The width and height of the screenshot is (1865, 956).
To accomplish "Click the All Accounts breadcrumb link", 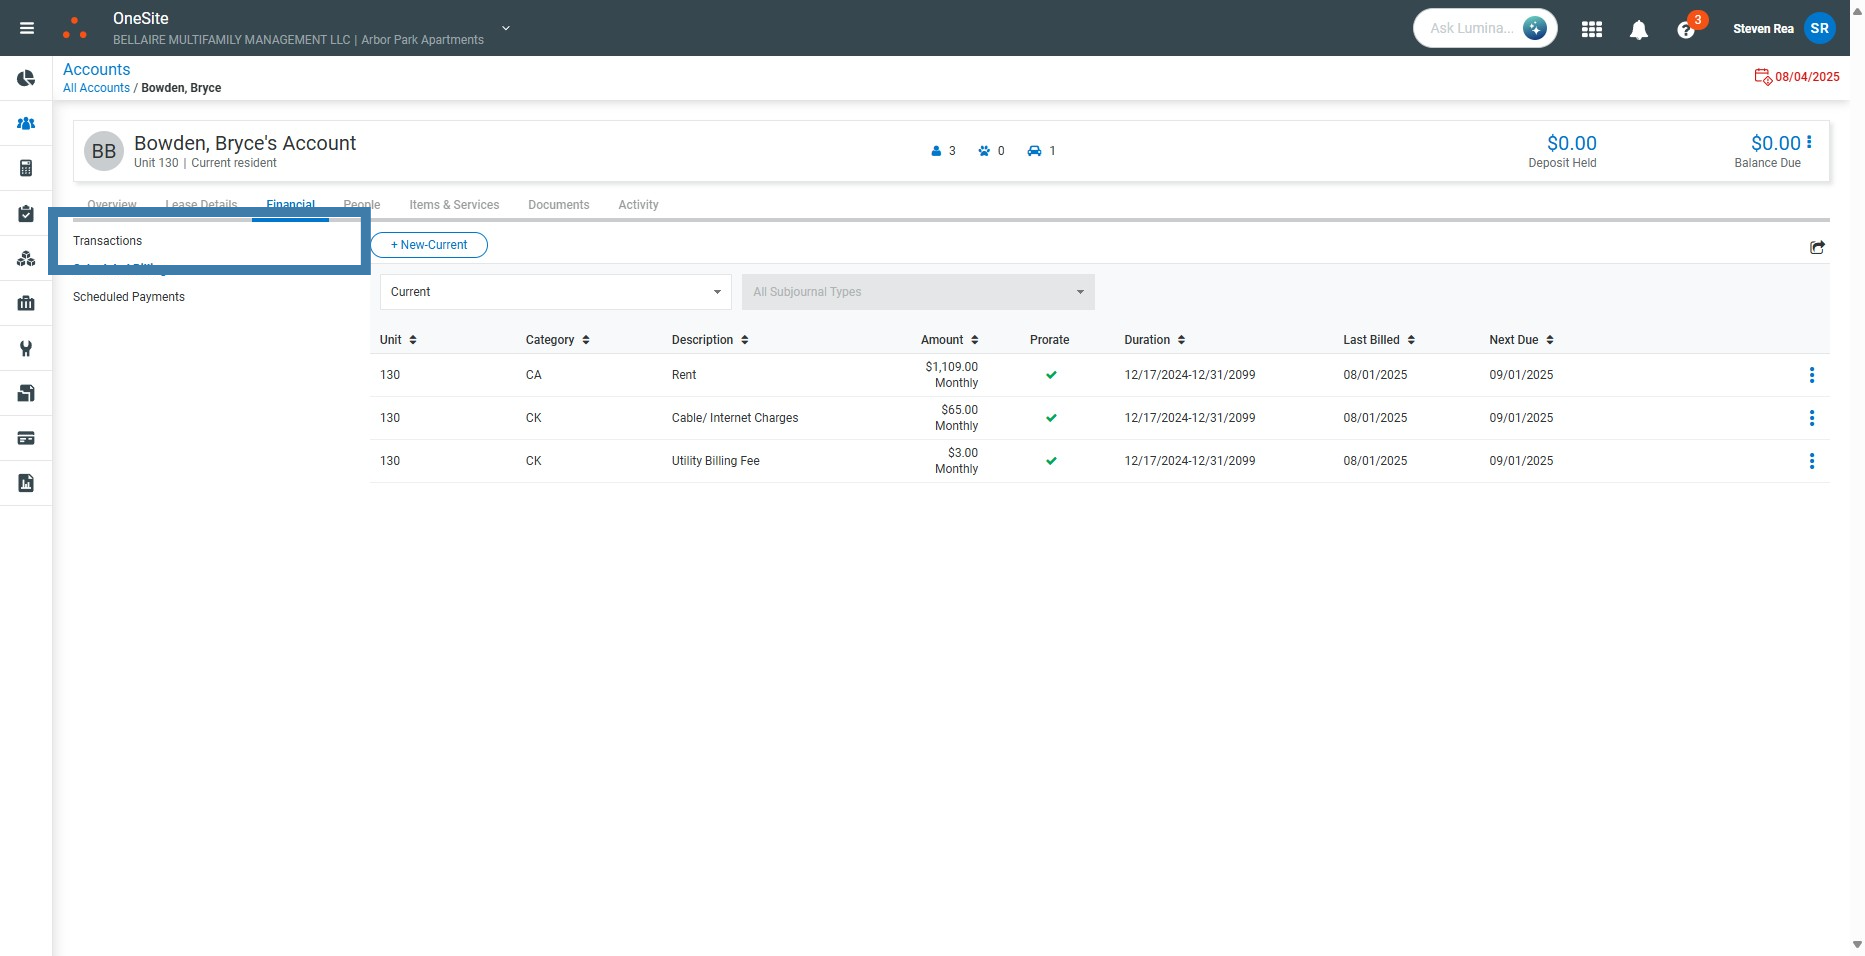I will [x=96, y=88].
